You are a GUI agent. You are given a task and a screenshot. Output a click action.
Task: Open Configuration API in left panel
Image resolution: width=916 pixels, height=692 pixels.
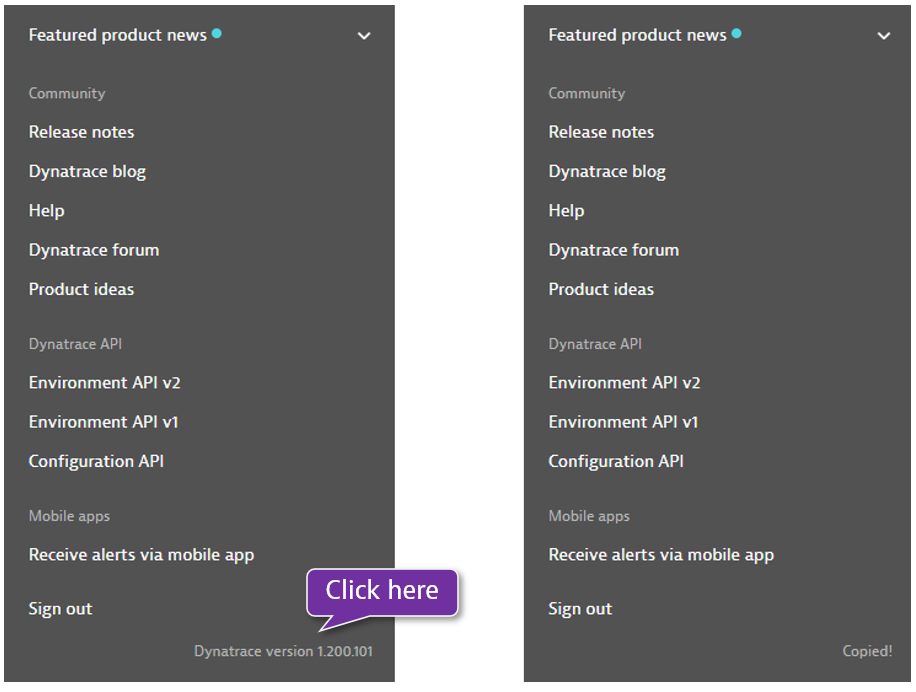click(96, 461)
